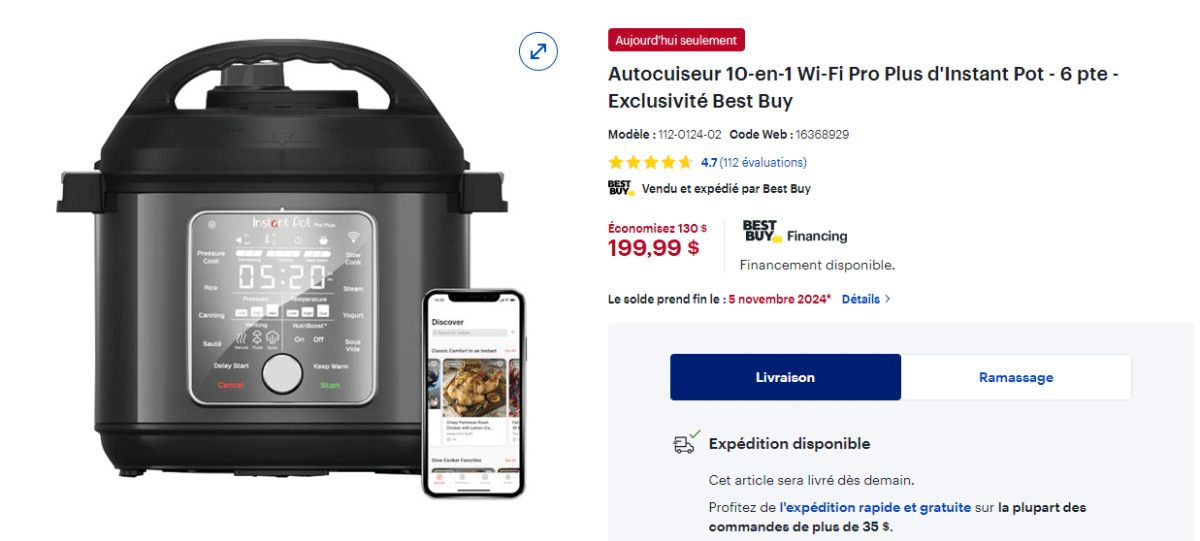This screenshot has height=541, width=1200.
Task: Click the expand image icon
Action: pos(538,52)
